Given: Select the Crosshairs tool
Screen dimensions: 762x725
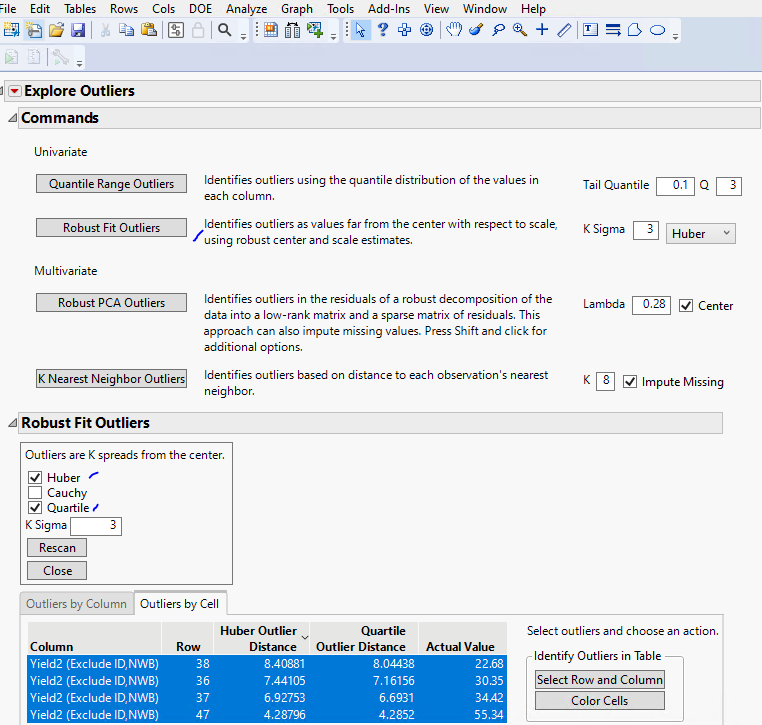Looking at the screenshot, I should (542, 30).
